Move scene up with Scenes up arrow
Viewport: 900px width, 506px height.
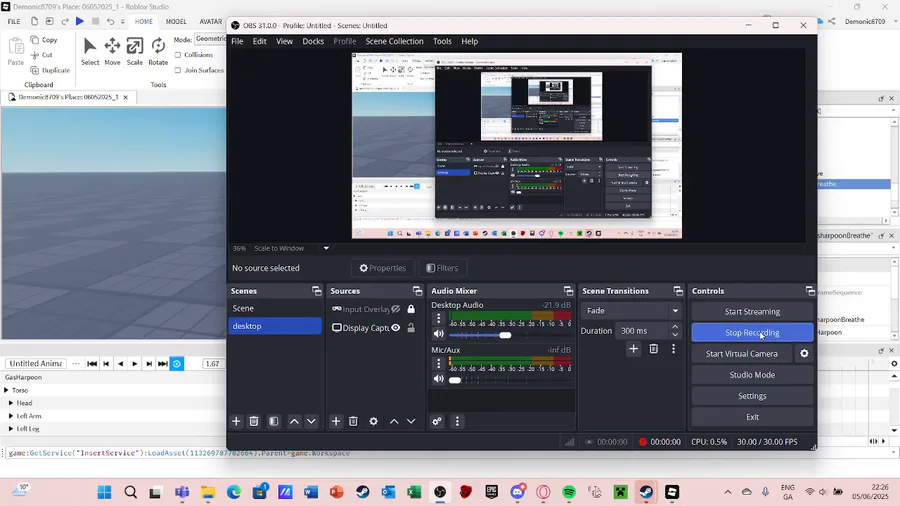[294, 421]
